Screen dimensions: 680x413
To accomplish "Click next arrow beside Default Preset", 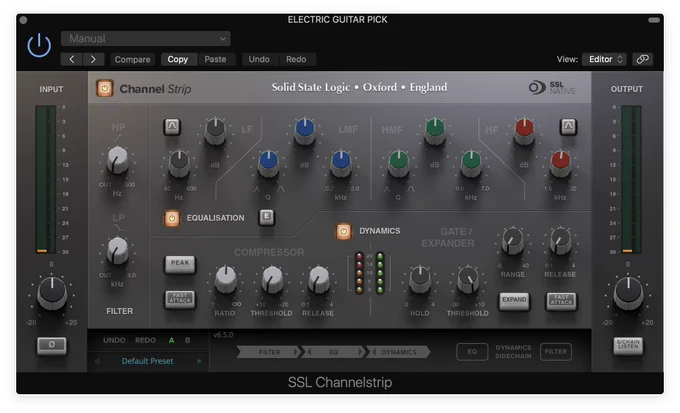I will (199, 361).
